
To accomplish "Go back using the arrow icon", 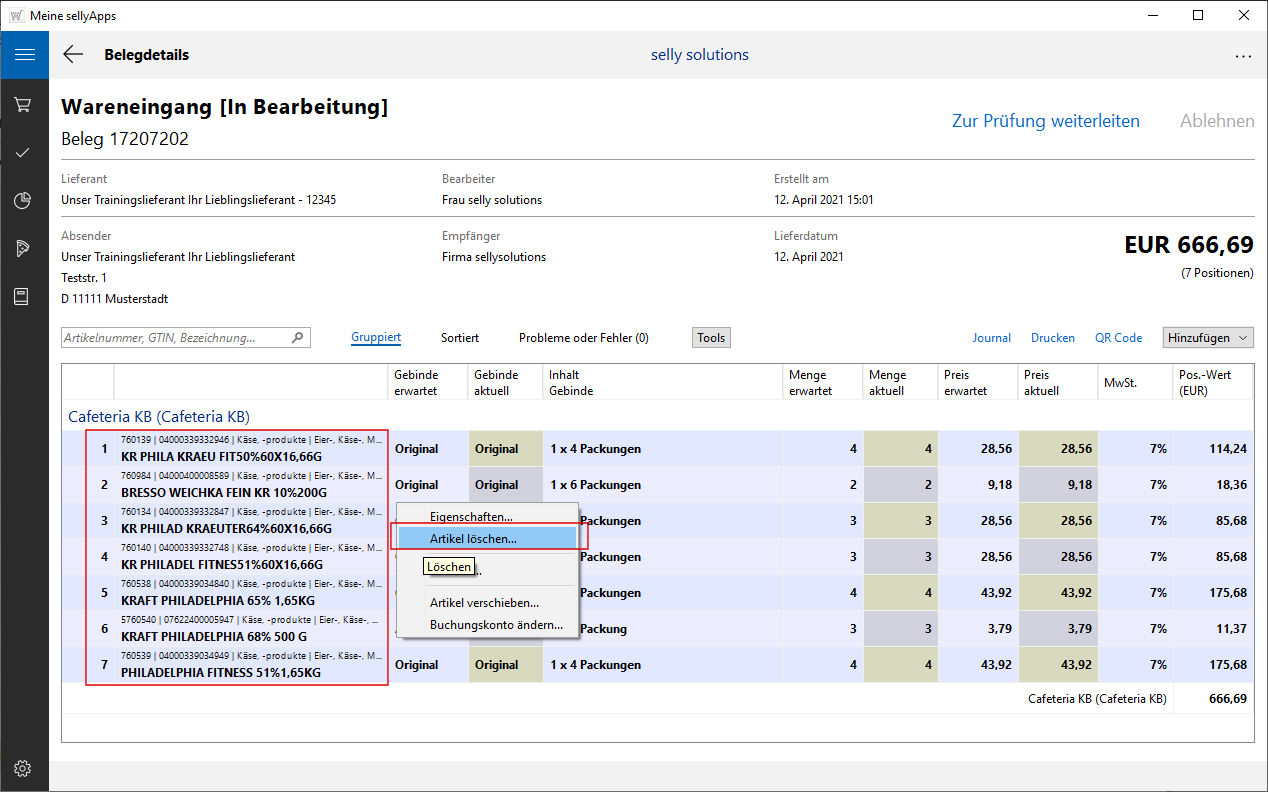I will pyautogui.click(x=73, y=55).
